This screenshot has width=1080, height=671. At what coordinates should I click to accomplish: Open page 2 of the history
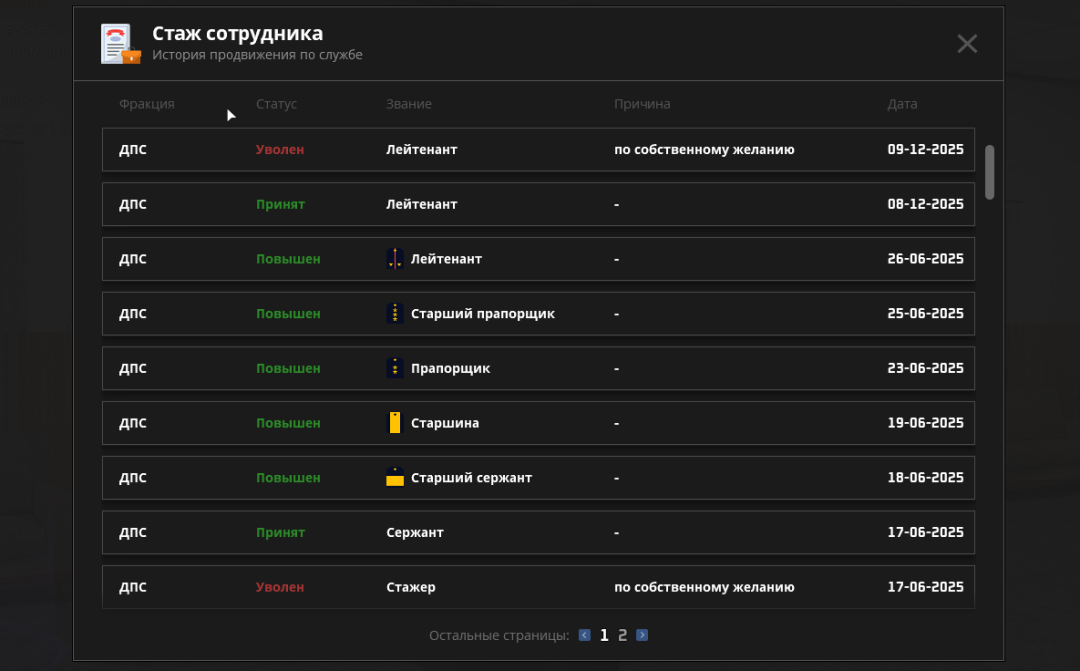tap(623, 635)
